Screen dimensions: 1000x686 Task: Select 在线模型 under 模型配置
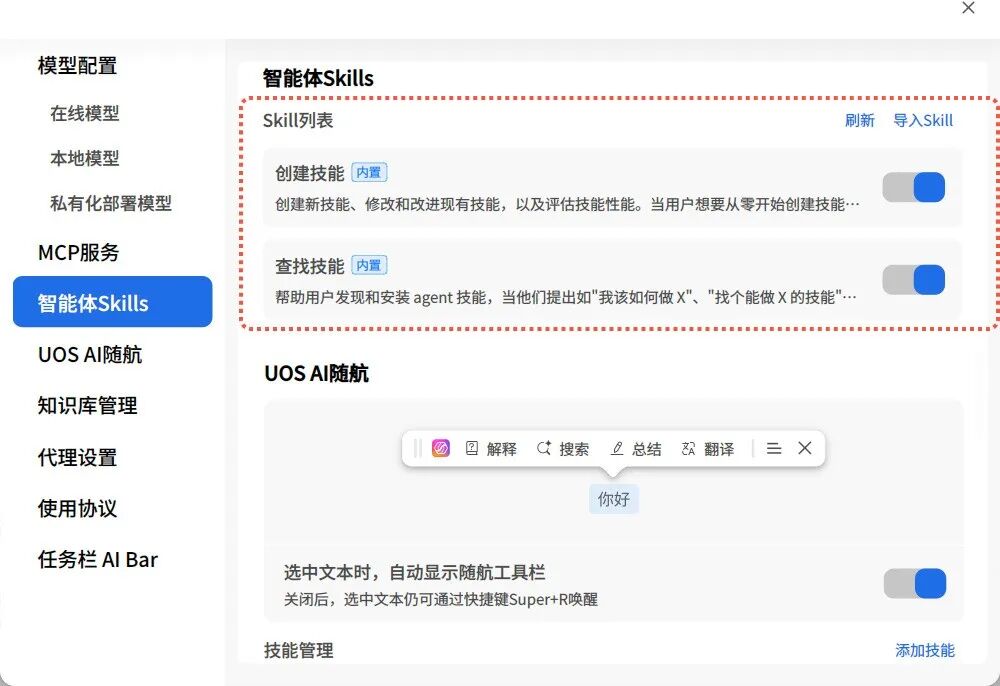(x=85, y=114)
